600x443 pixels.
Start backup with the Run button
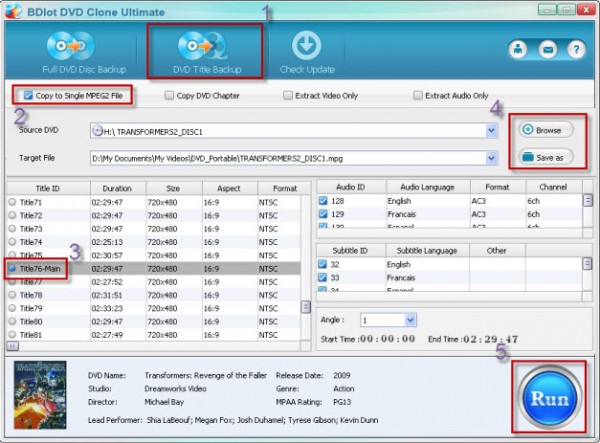pos(549,399)
